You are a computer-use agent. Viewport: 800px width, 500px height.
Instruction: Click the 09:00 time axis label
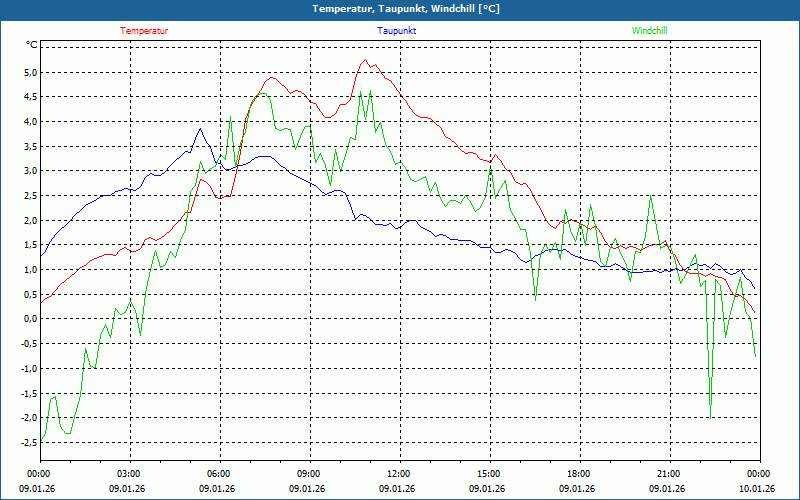(x=308, y=474)
